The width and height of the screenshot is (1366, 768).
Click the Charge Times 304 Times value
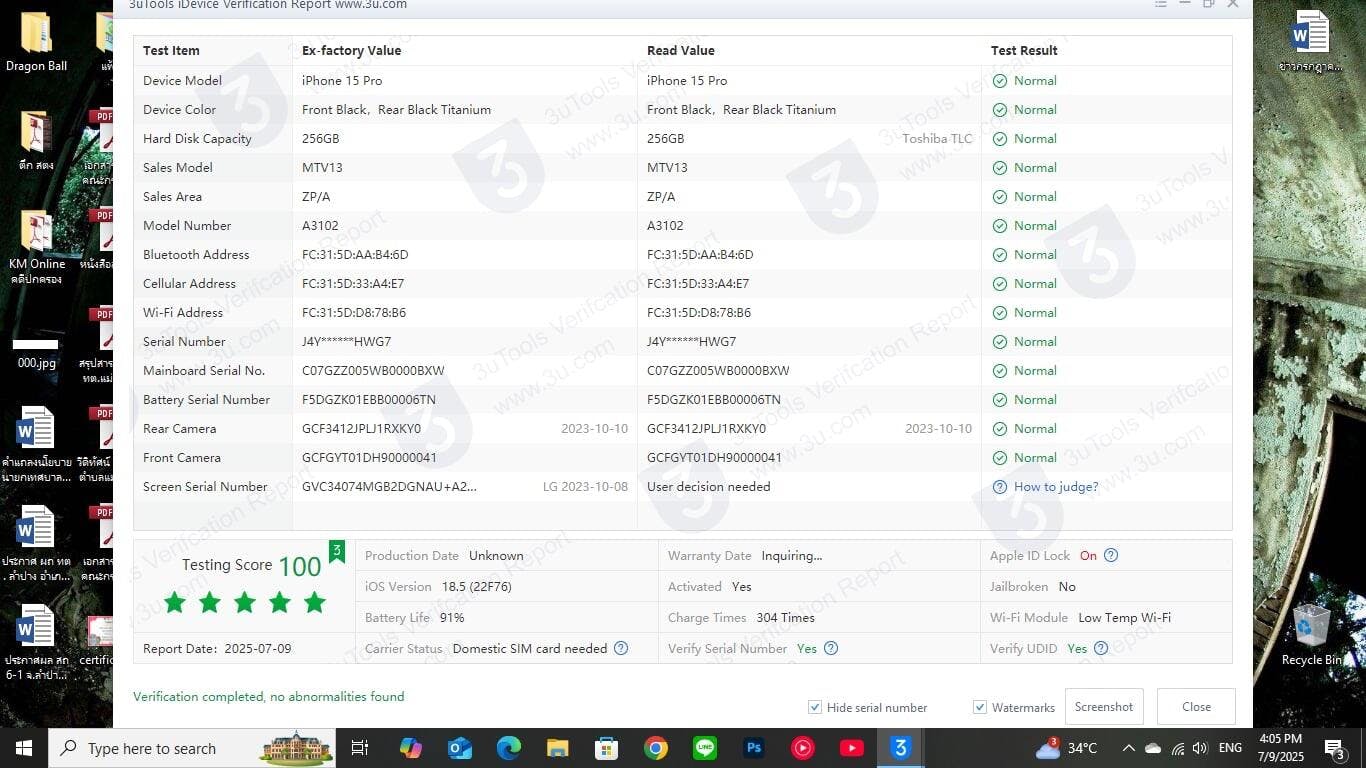[785, 618]
